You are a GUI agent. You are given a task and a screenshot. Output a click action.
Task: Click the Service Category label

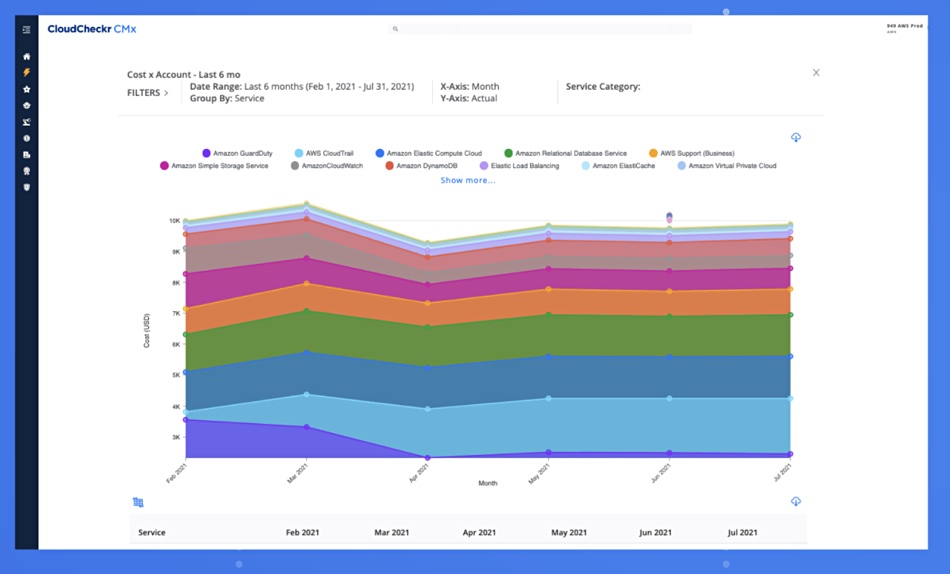click(x=603, y=87)
